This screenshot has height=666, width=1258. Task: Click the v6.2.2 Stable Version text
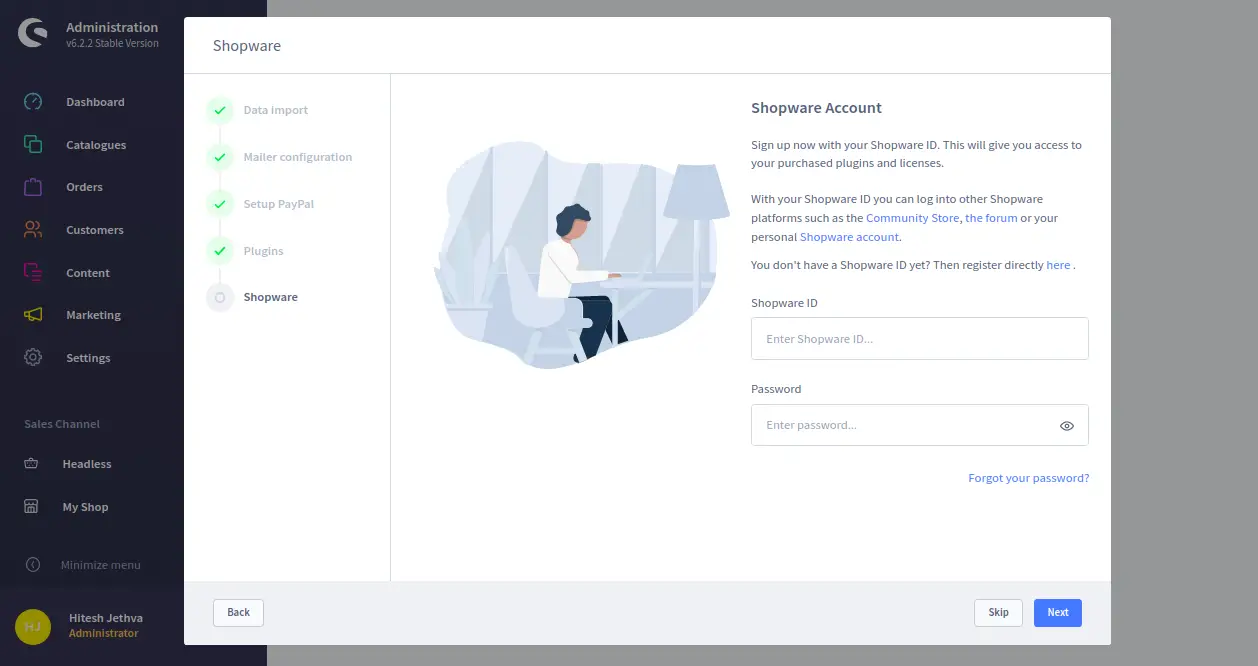click(112, 44)
